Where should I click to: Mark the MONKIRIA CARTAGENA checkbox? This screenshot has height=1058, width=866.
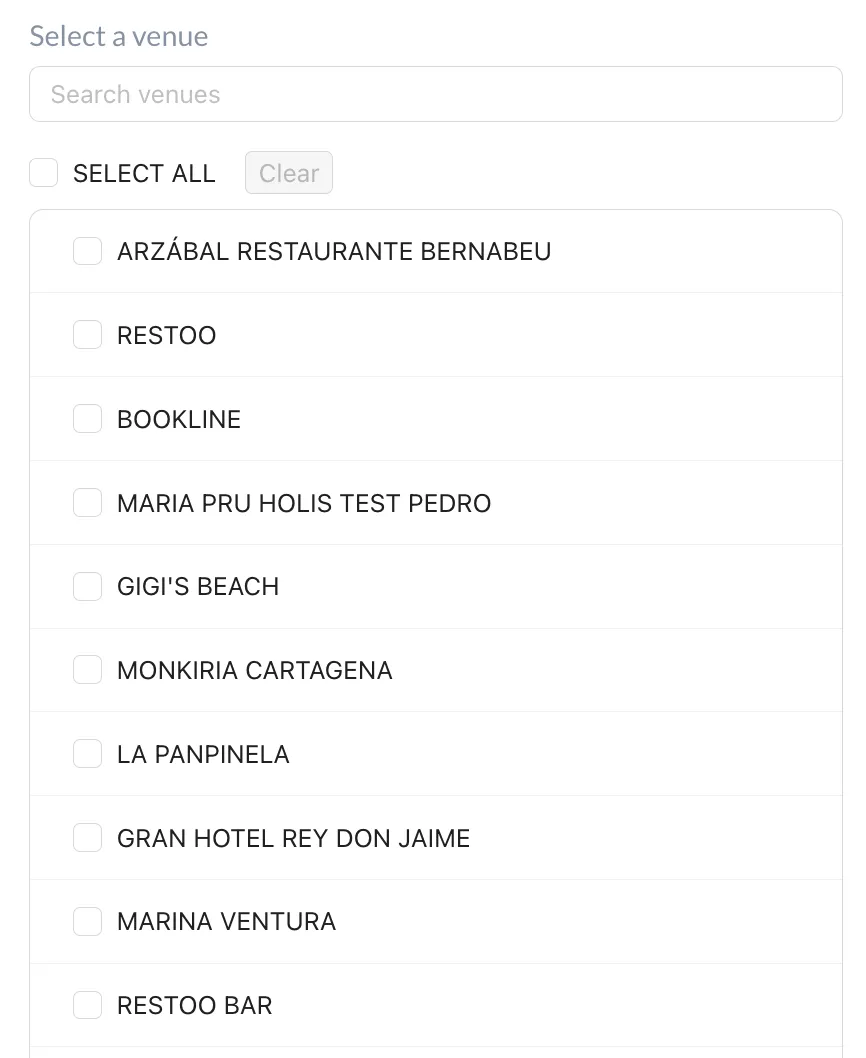87,669
